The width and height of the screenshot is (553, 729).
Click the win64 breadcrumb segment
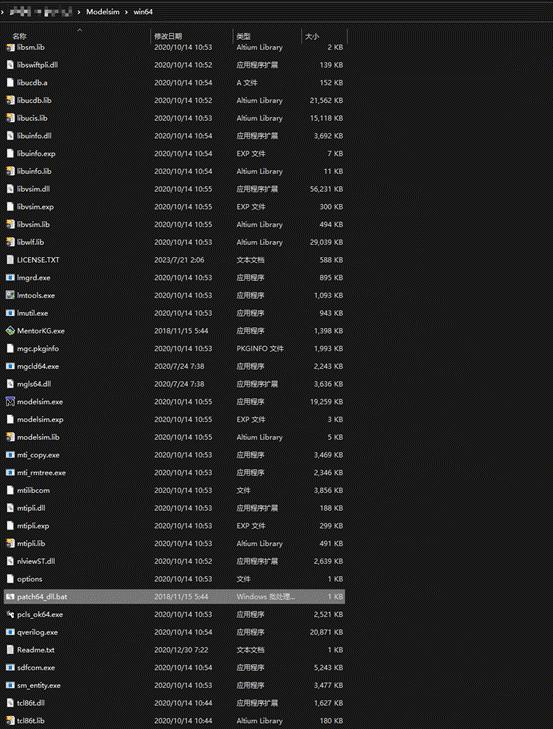(x=143, y=12)
